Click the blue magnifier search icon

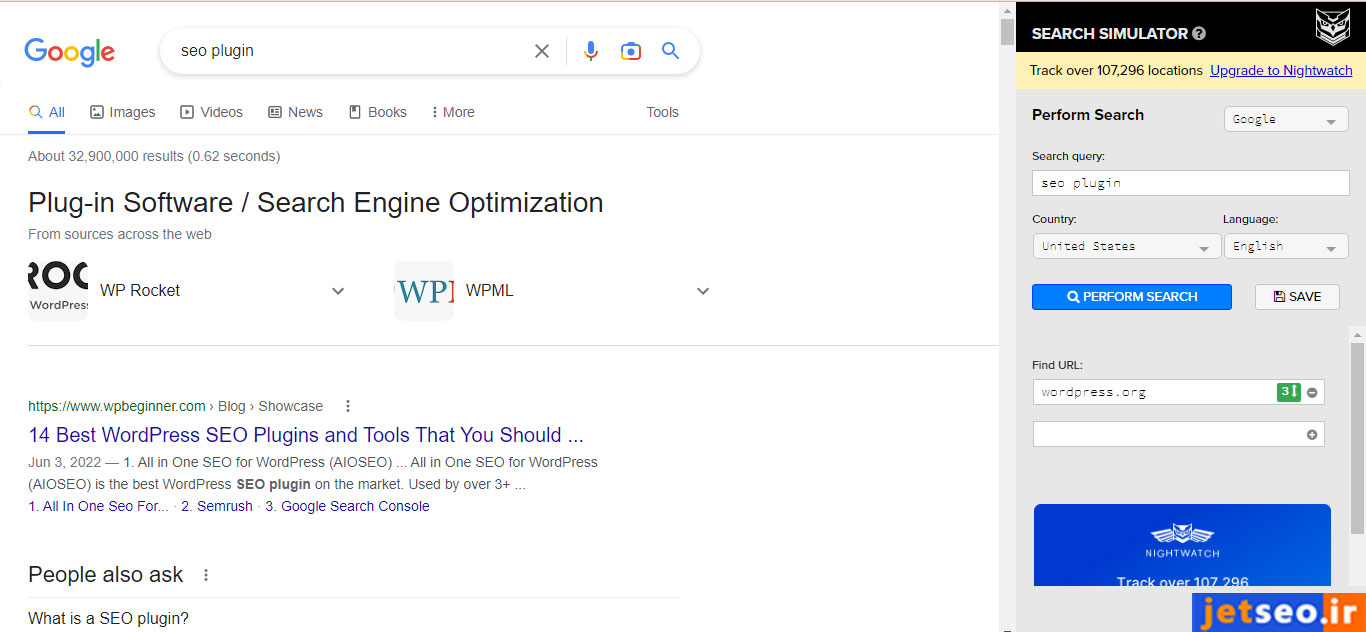pos(671,51)
